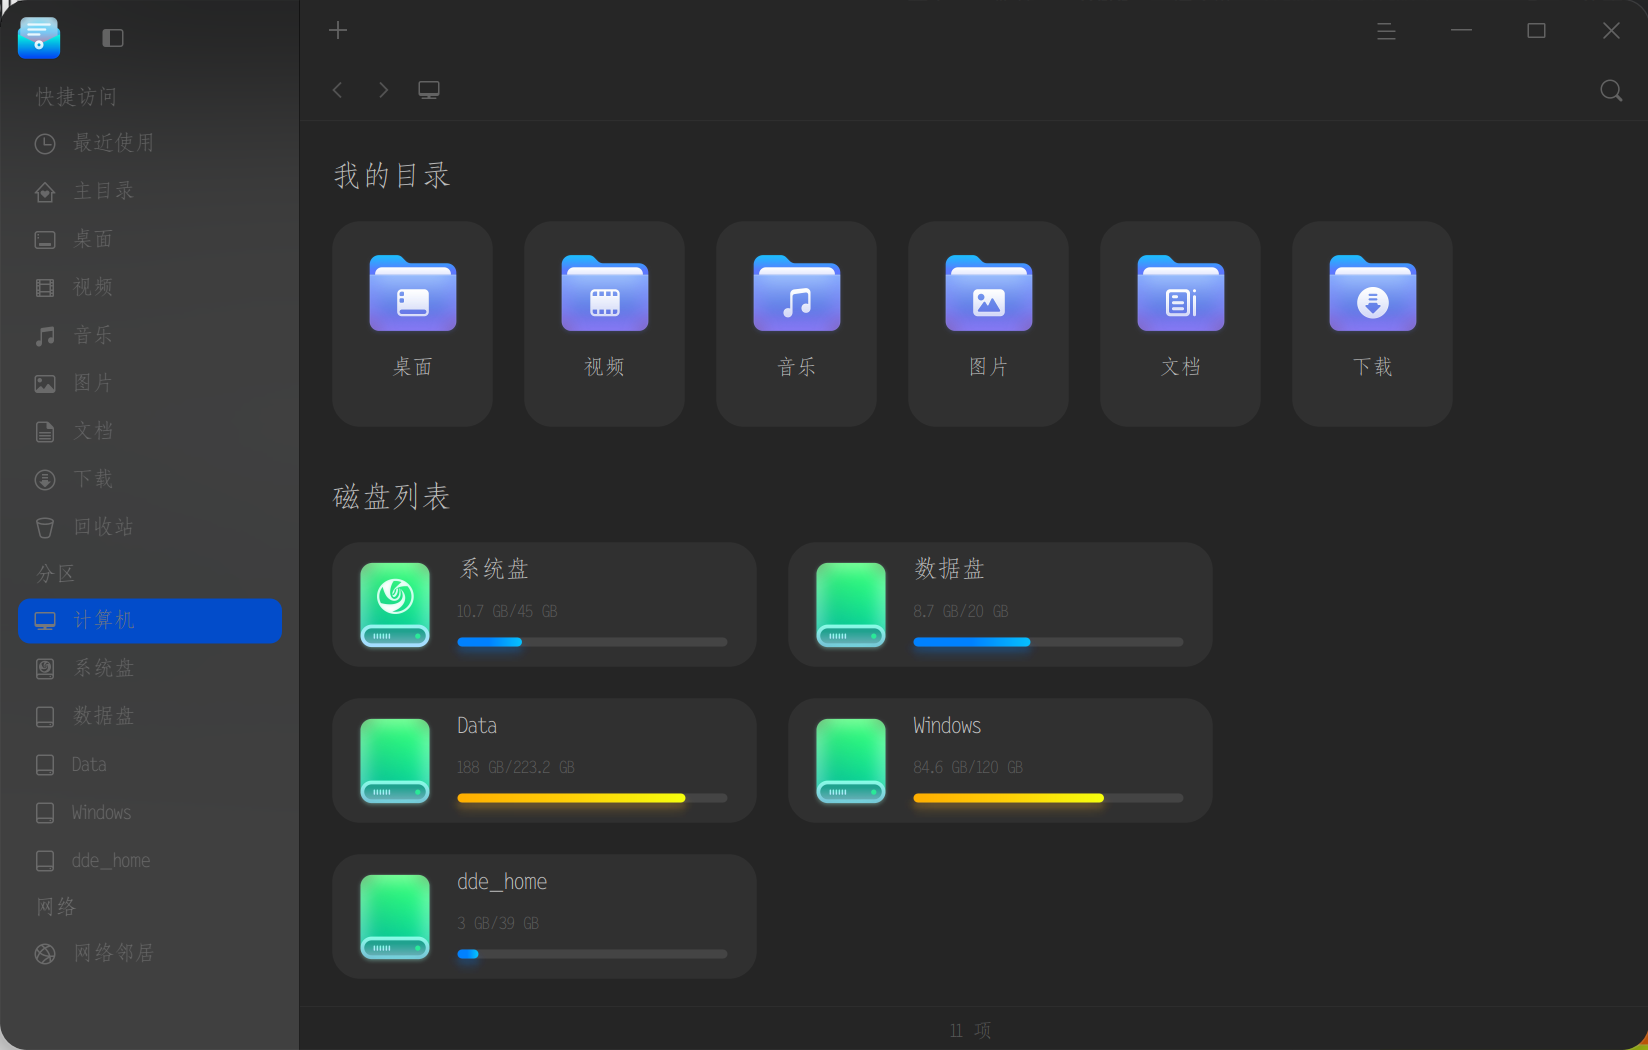Select 视频 in the sidebar
This screenshot has width=1648, height=1050.
point(150,287)
